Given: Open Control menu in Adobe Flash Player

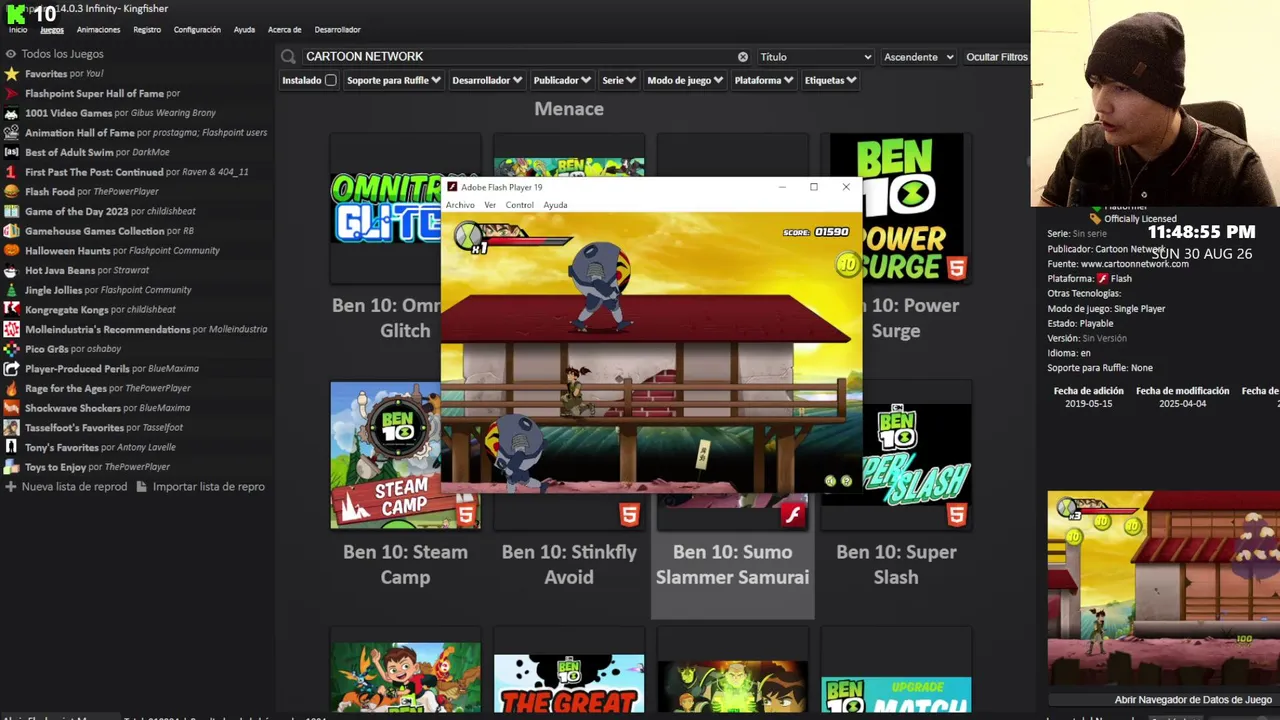Looking at the screenshot, I should pos(519,205).
